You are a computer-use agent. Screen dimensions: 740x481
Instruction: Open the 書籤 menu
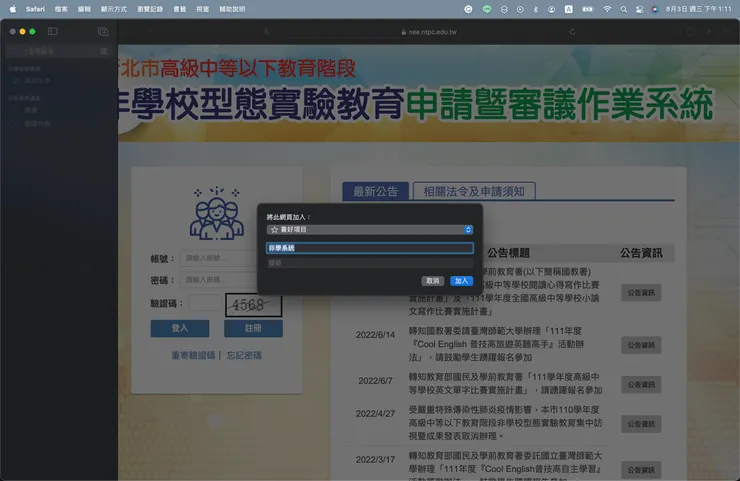pos(179,9)
